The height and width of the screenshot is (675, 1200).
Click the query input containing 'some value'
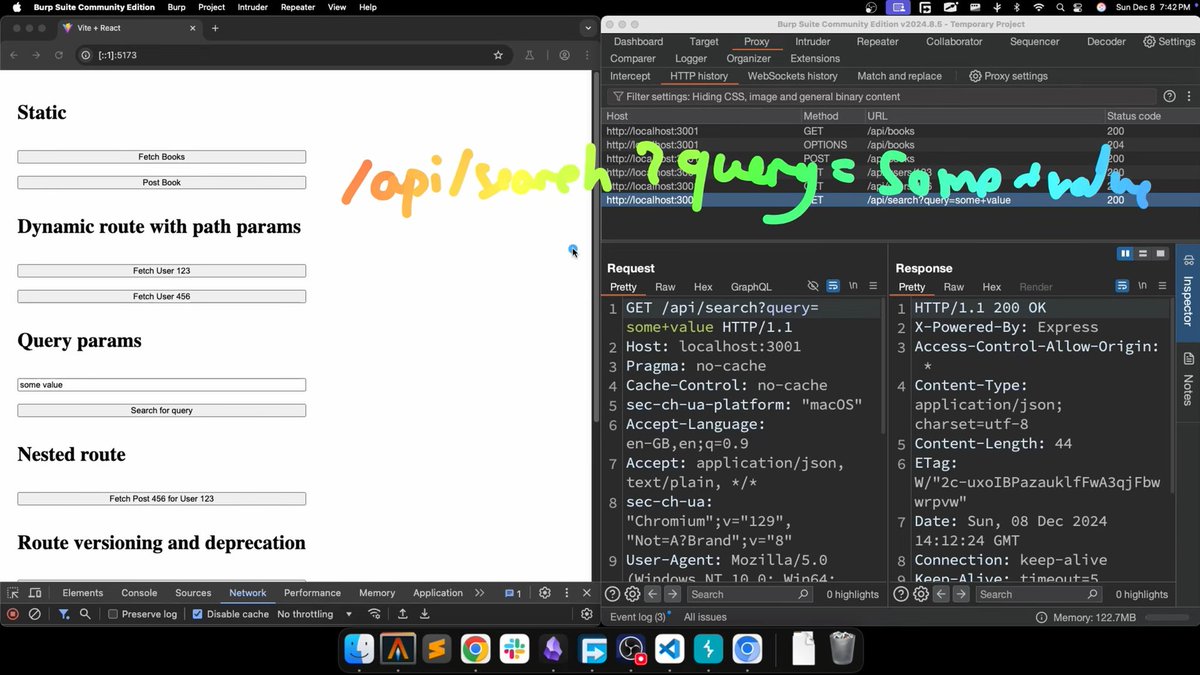click(162, 385)
